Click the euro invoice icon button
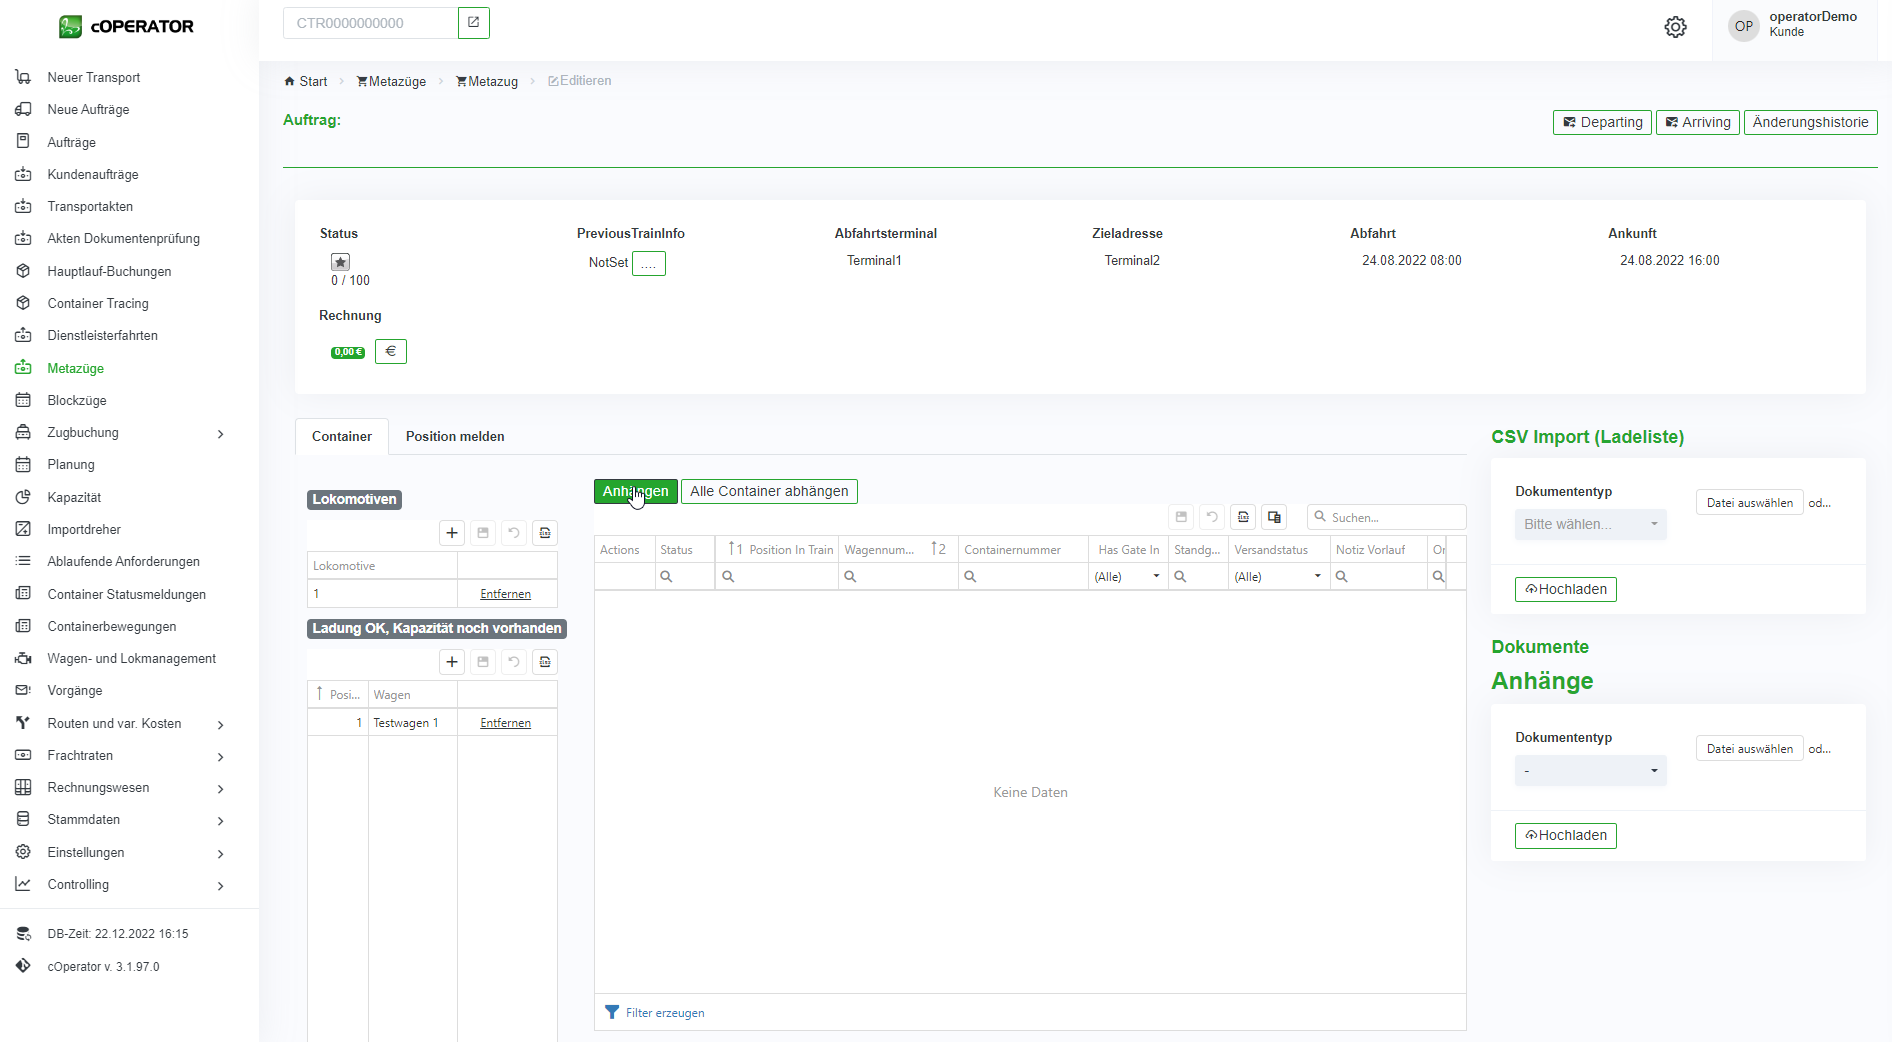The width and height of the screenshot is (1892, 1042). pos(390,351)
